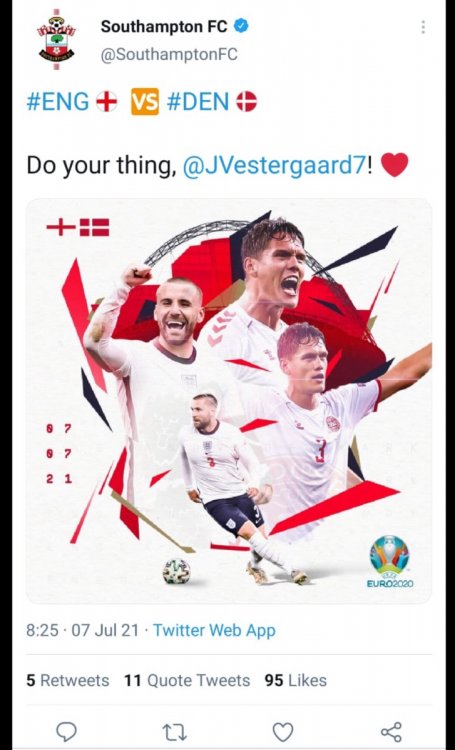Tap the reply speech bubble icon

67,732
